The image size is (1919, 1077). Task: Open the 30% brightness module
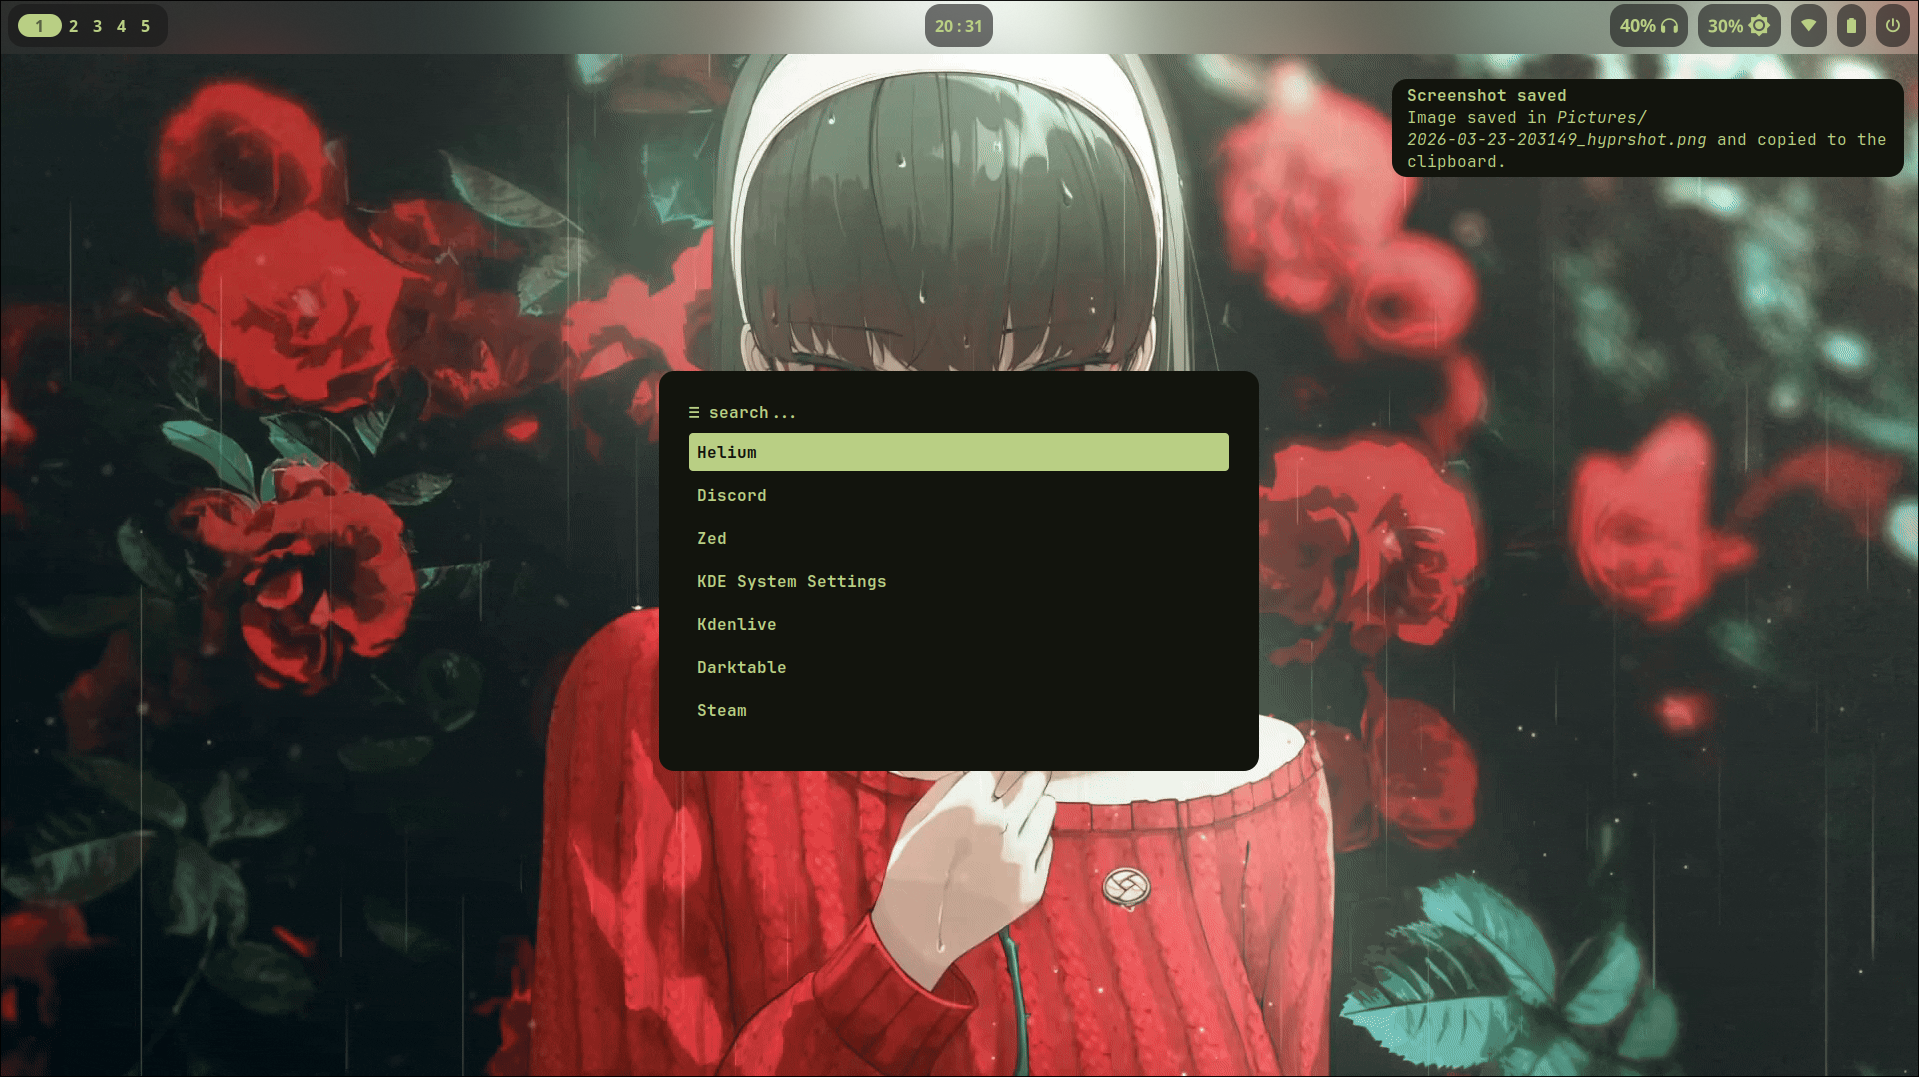[1738, 26]
